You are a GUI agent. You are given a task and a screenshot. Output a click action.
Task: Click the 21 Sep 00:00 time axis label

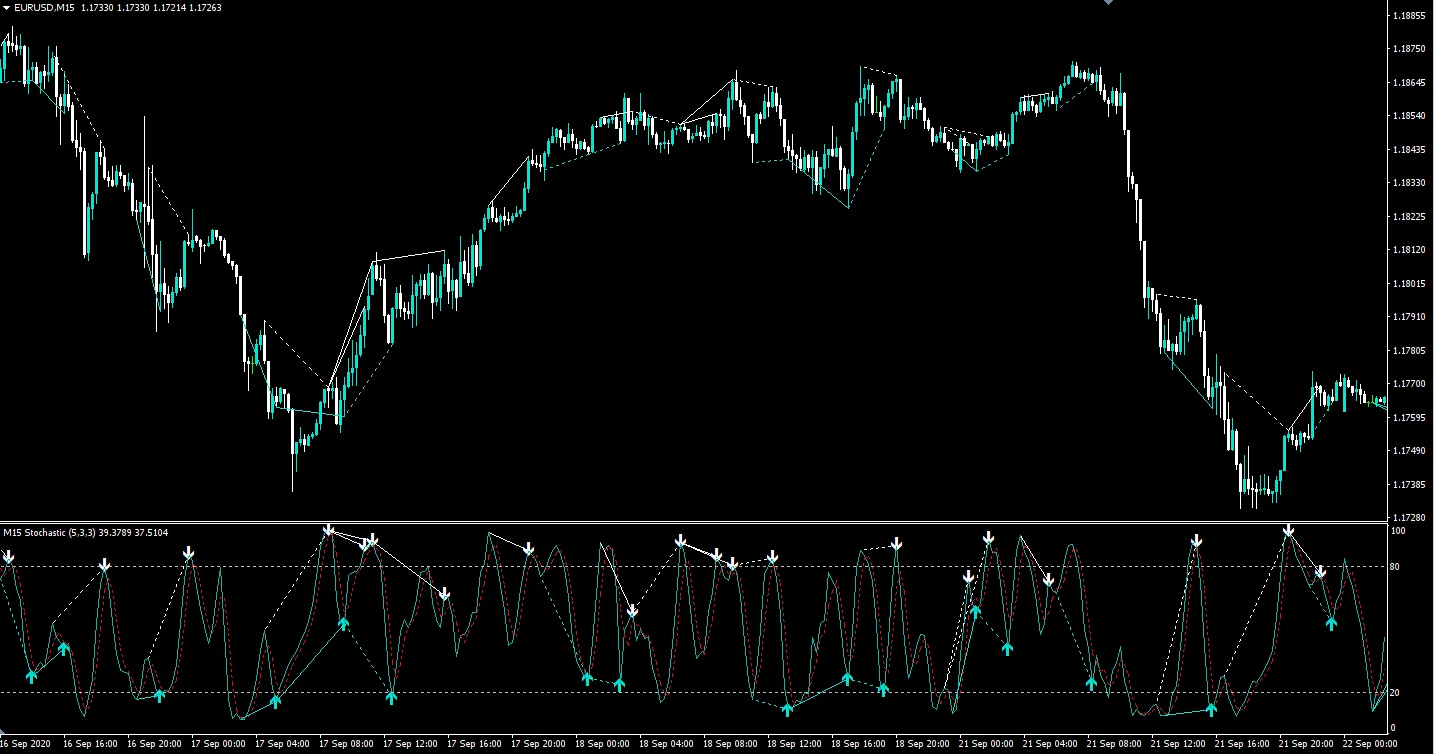pos(985,744)
